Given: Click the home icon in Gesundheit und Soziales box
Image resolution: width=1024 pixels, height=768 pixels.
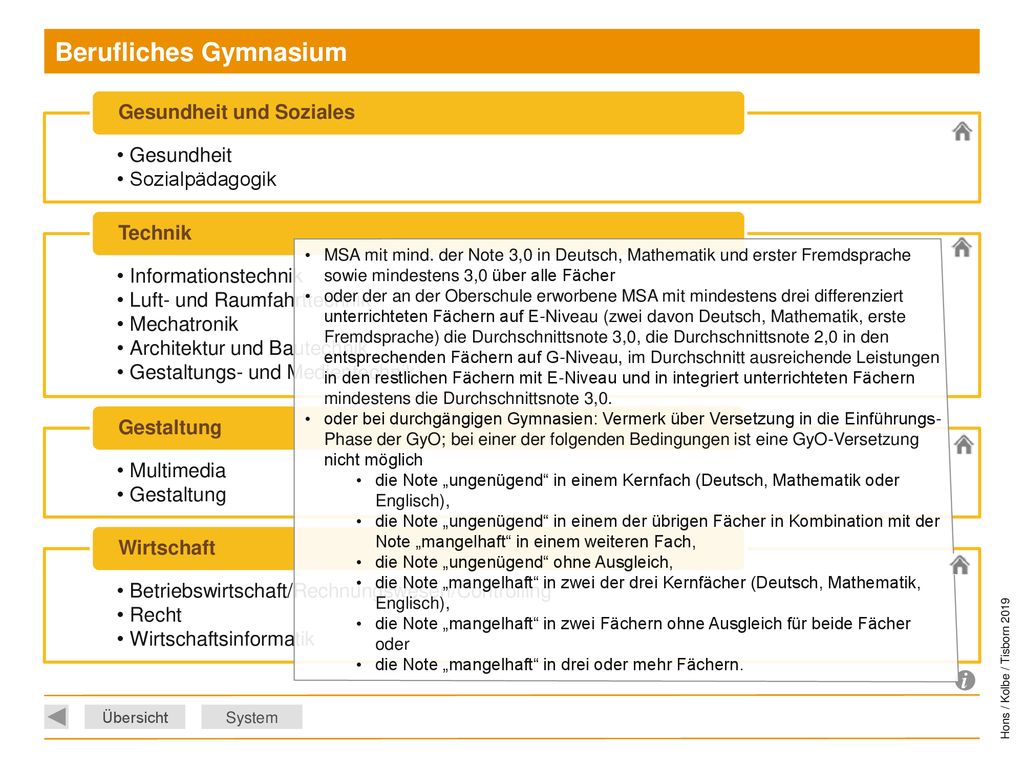Looking at the screenshot, I should point(961,131).
